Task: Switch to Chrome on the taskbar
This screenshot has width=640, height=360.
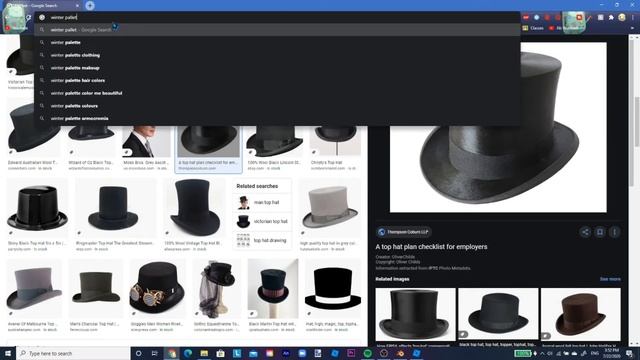Action: point(171,353)
